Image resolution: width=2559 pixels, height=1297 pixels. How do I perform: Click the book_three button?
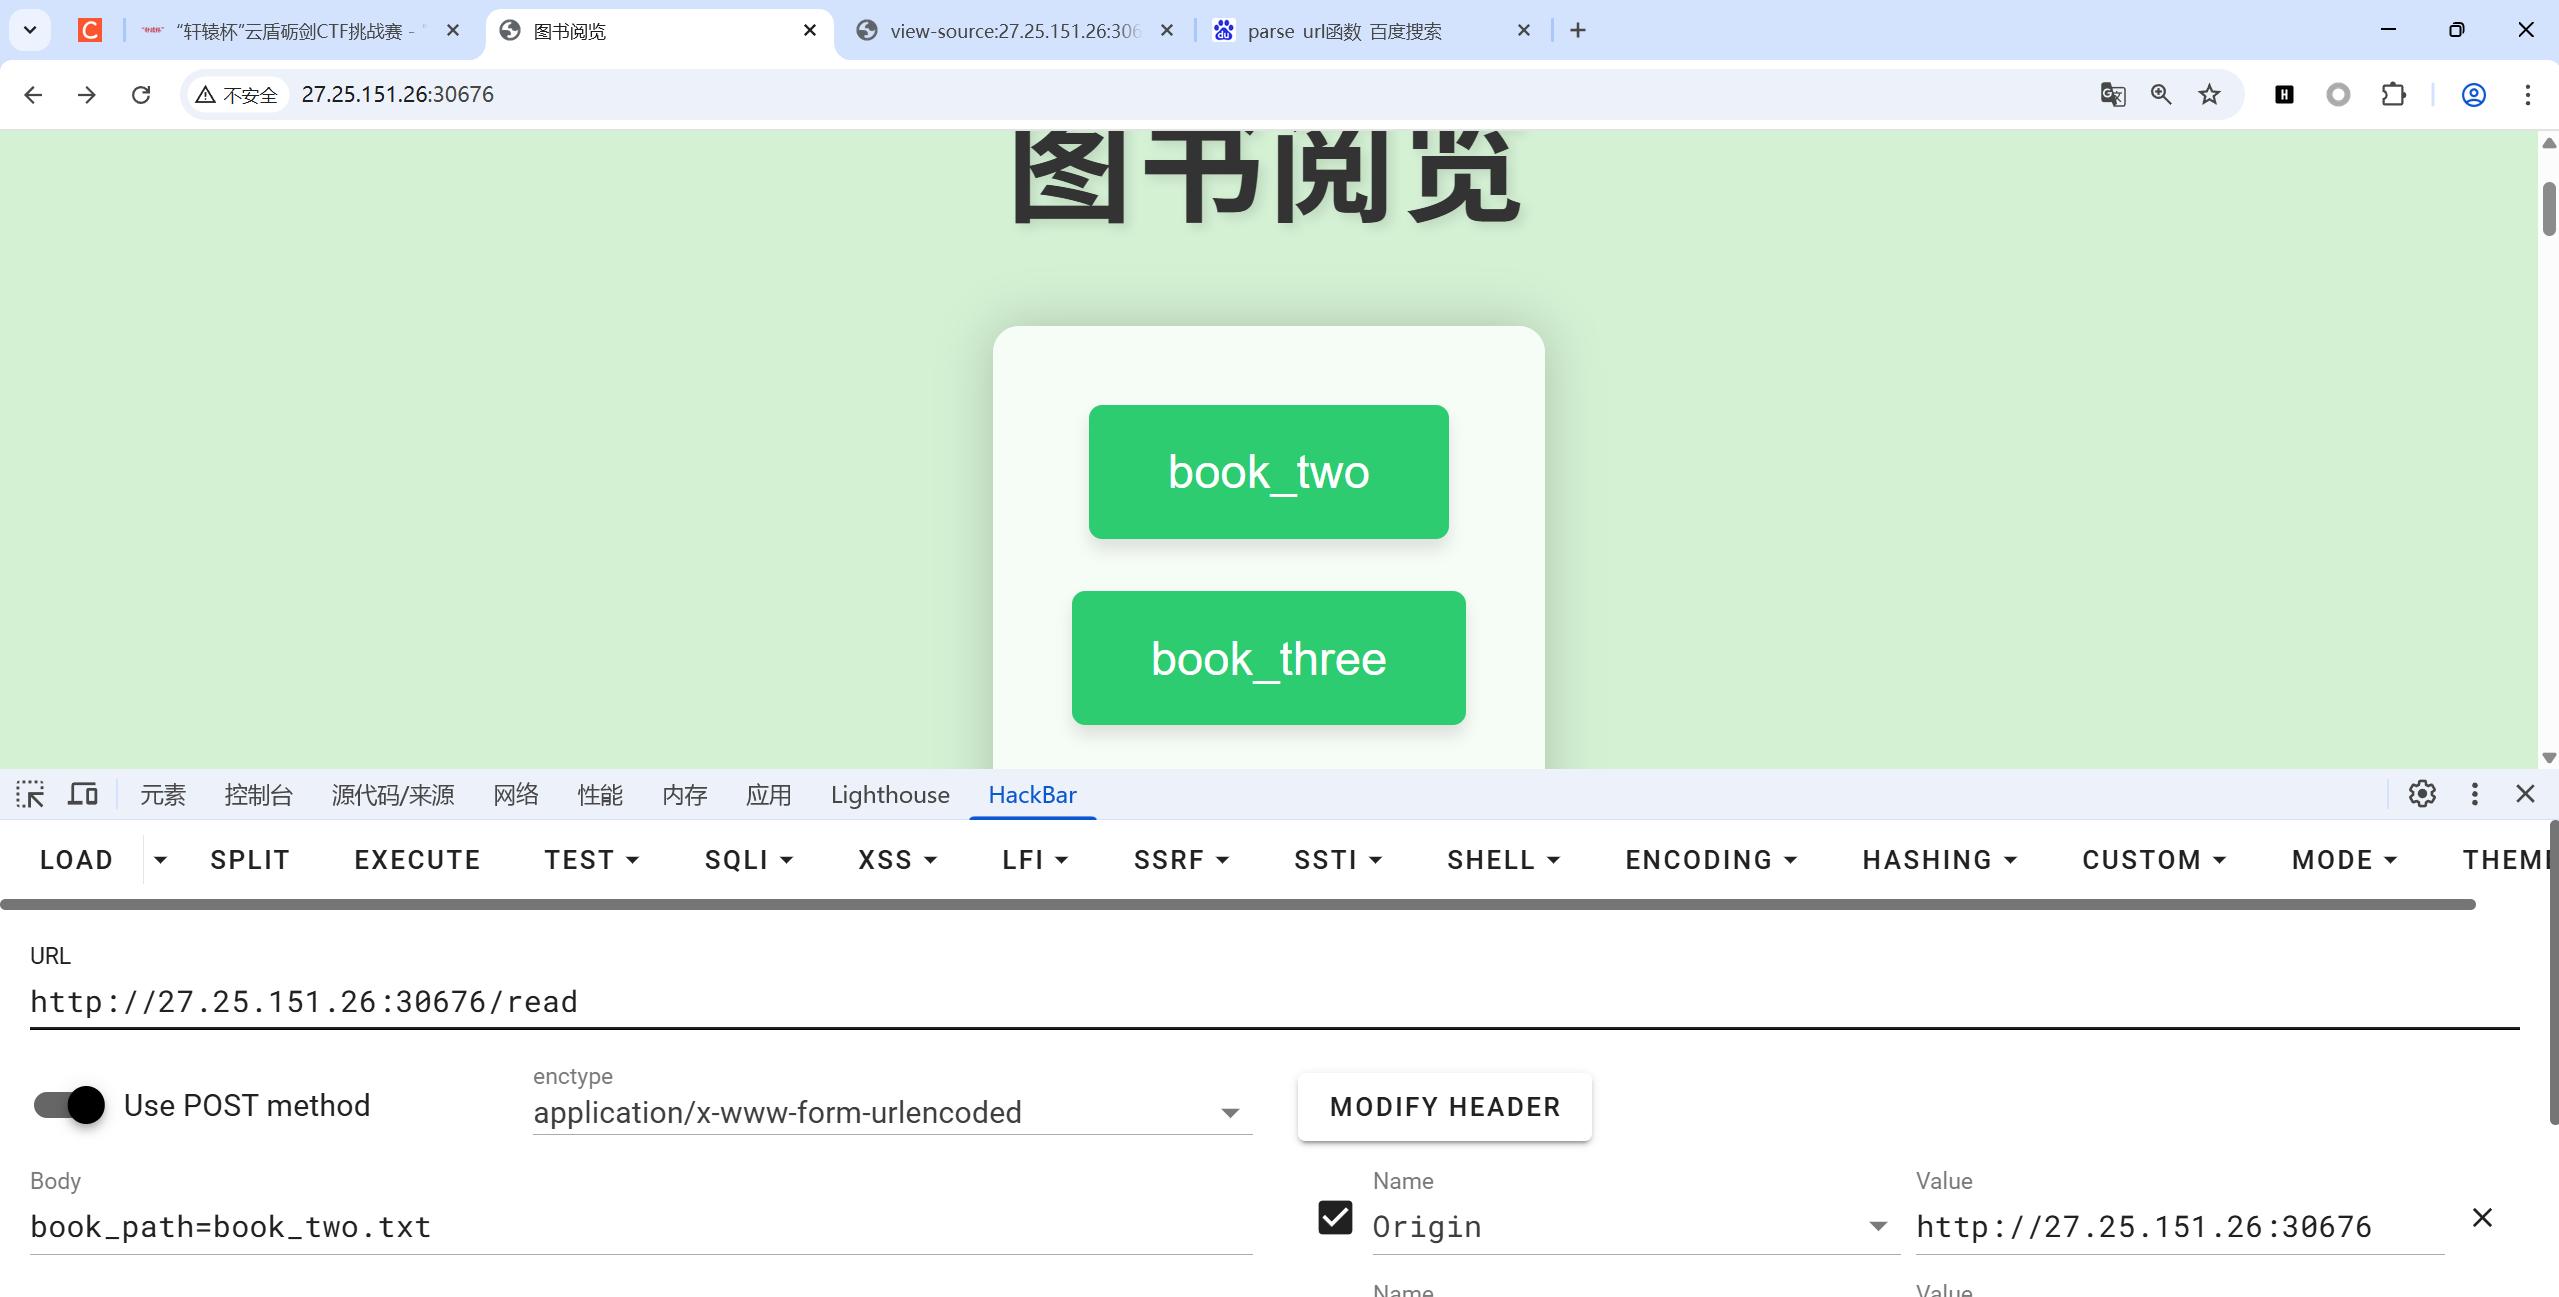coord(1268,658)
